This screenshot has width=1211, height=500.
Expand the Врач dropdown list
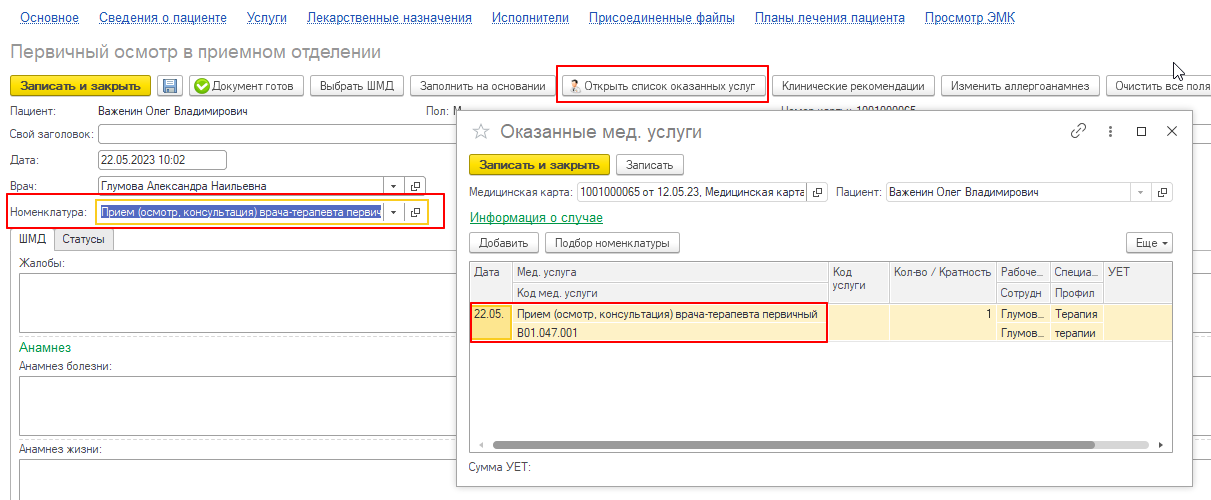click(393, 186)
